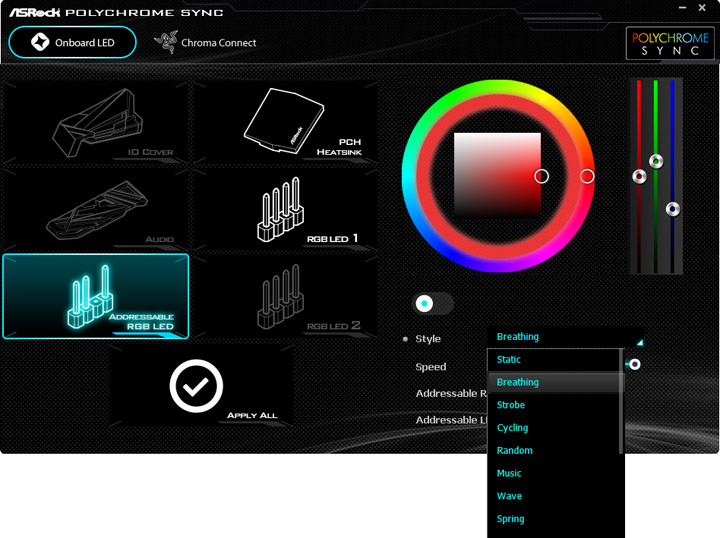
Task: Select the Addressable RGB LED header
Action: [x=96, y=297]
